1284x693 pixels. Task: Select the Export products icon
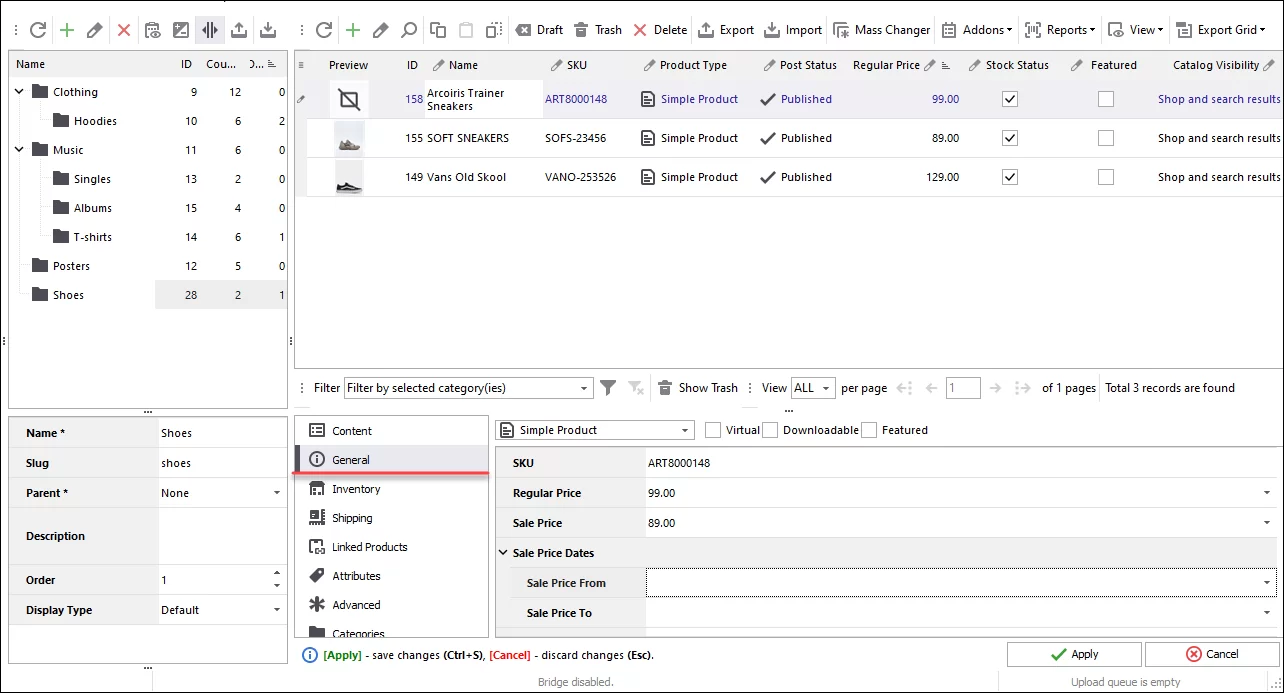point(726,29)
